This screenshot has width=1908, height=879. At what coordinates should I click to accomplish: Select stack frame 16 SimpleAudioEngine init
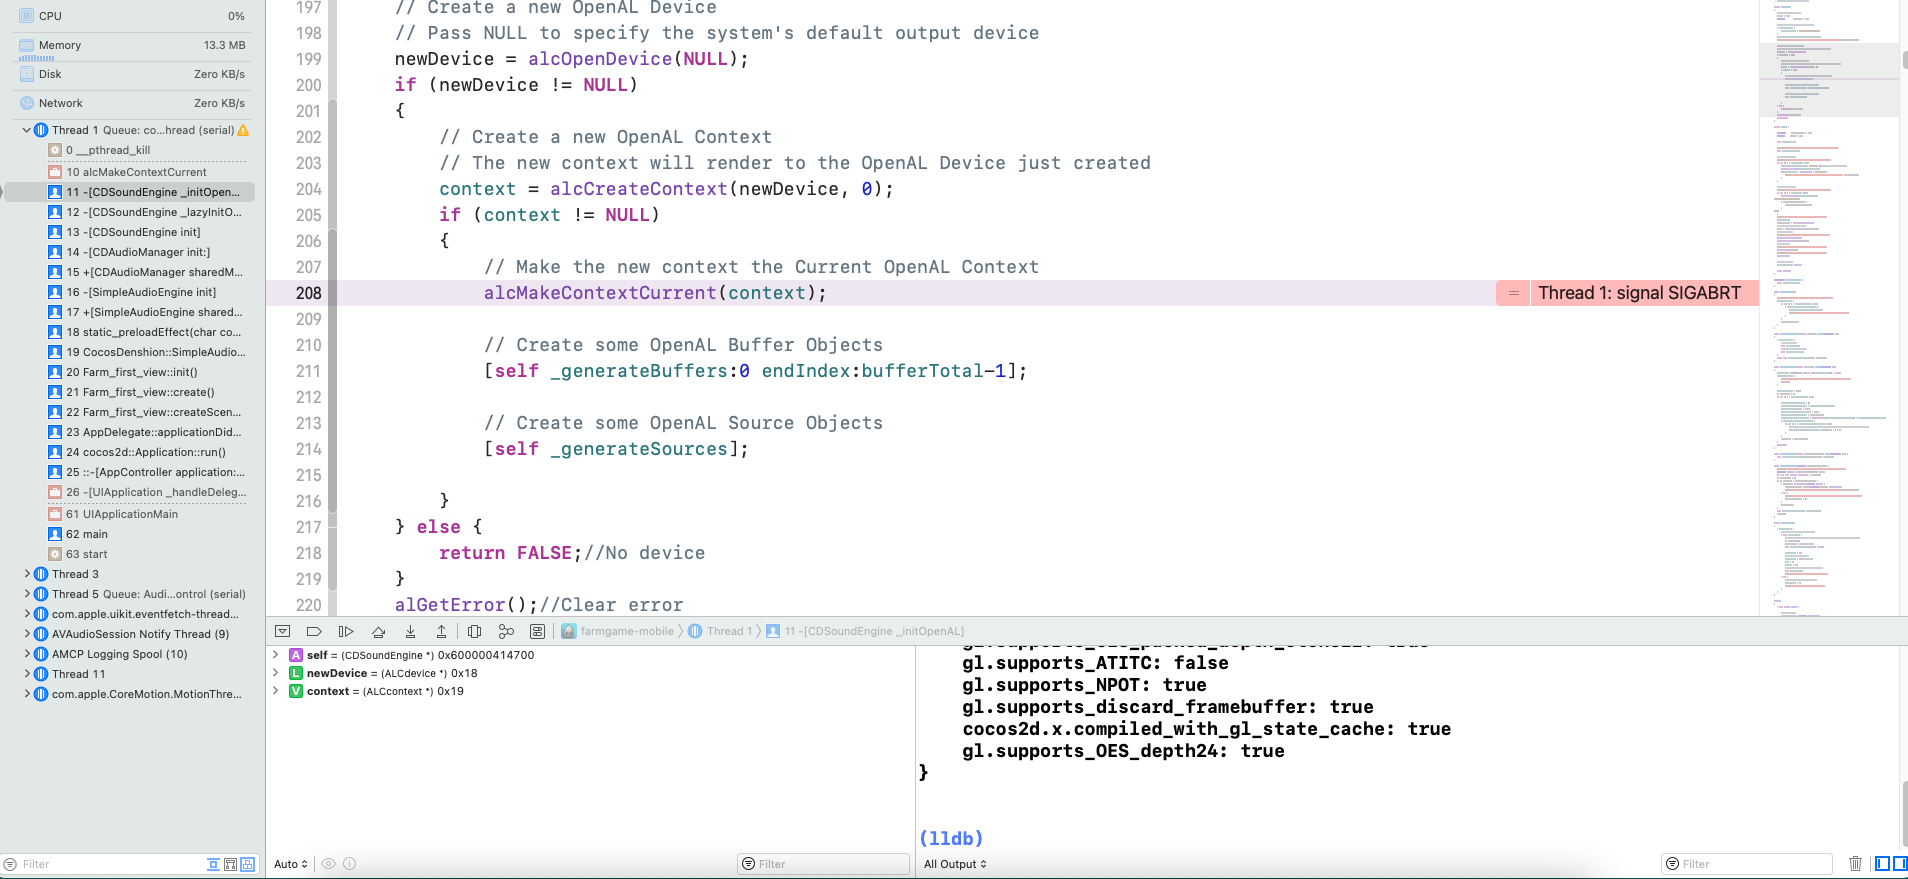point(140,292)
